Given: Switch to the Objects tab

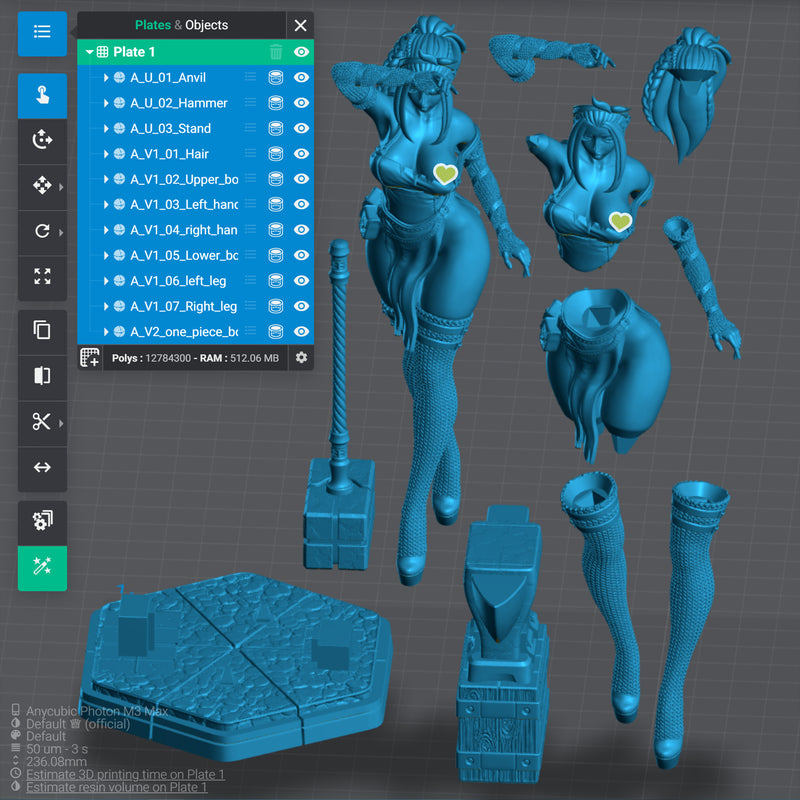Looking at the screenshot, I should [207, 25].
